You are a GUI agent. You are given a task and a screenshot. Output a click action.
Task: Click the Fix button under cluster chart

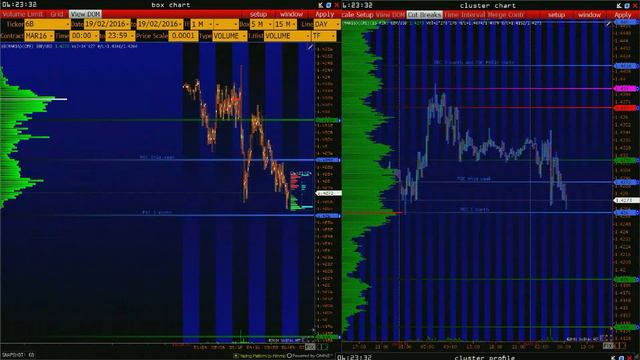click(x=608, y=346)
